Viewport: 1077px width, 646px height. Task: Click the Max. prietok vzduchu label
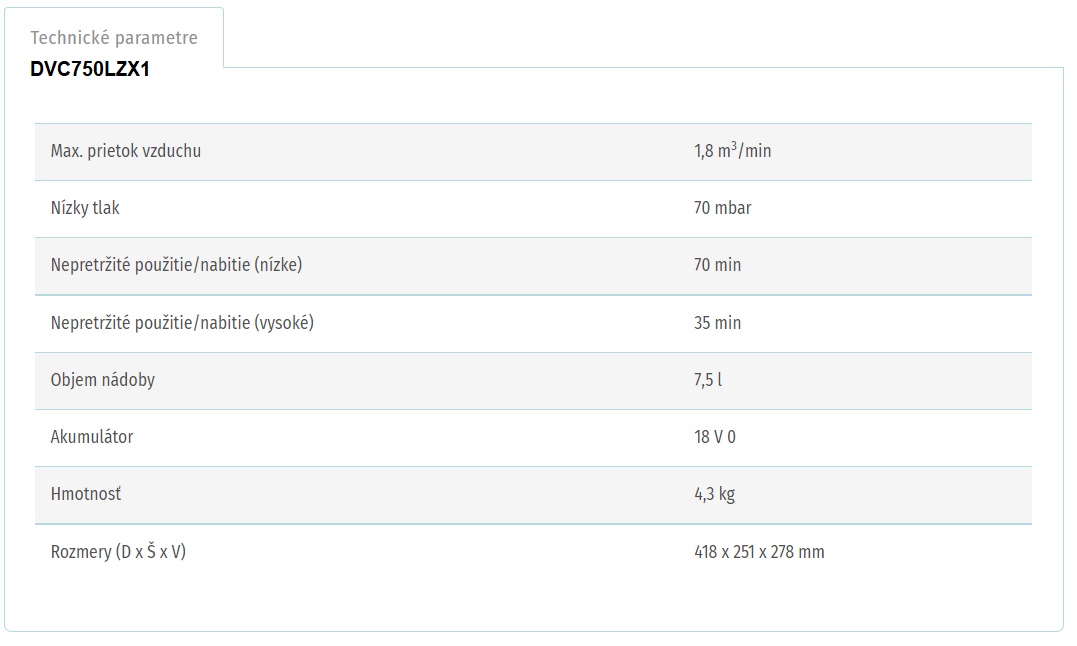pos(126,151)
